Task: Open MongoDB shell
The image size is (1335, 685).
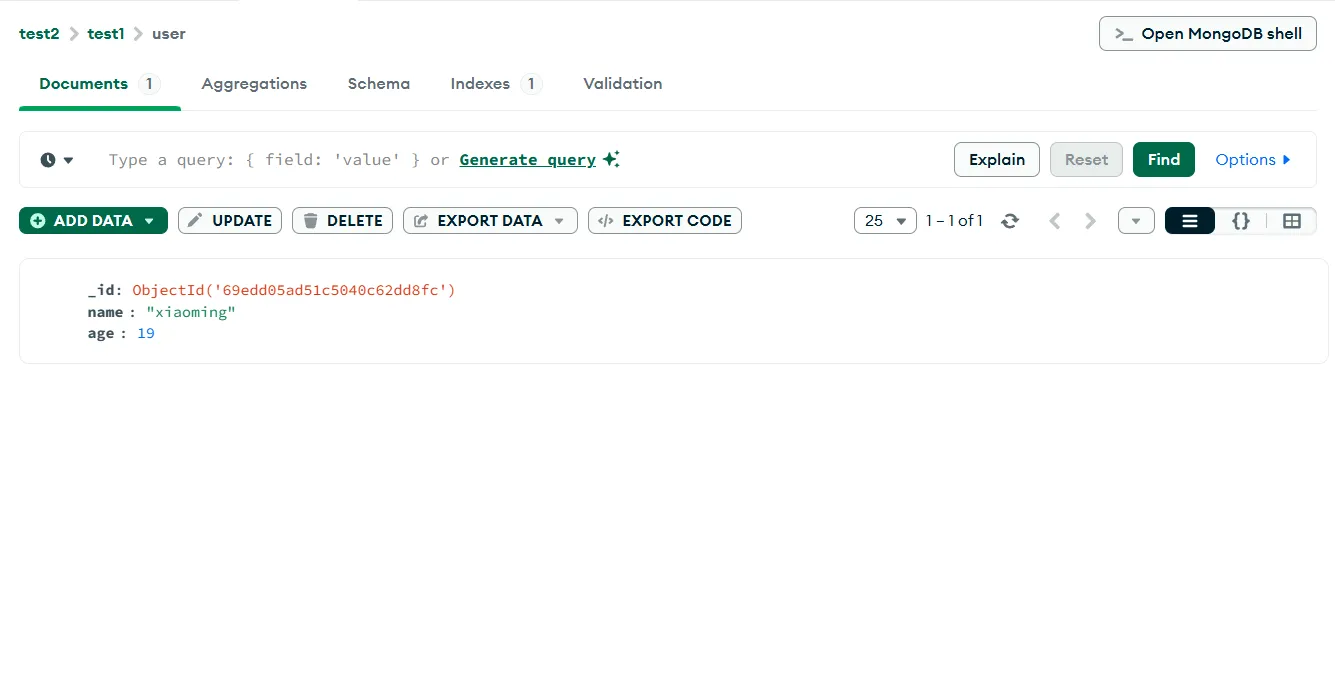Action: (x=1208, y=34)
